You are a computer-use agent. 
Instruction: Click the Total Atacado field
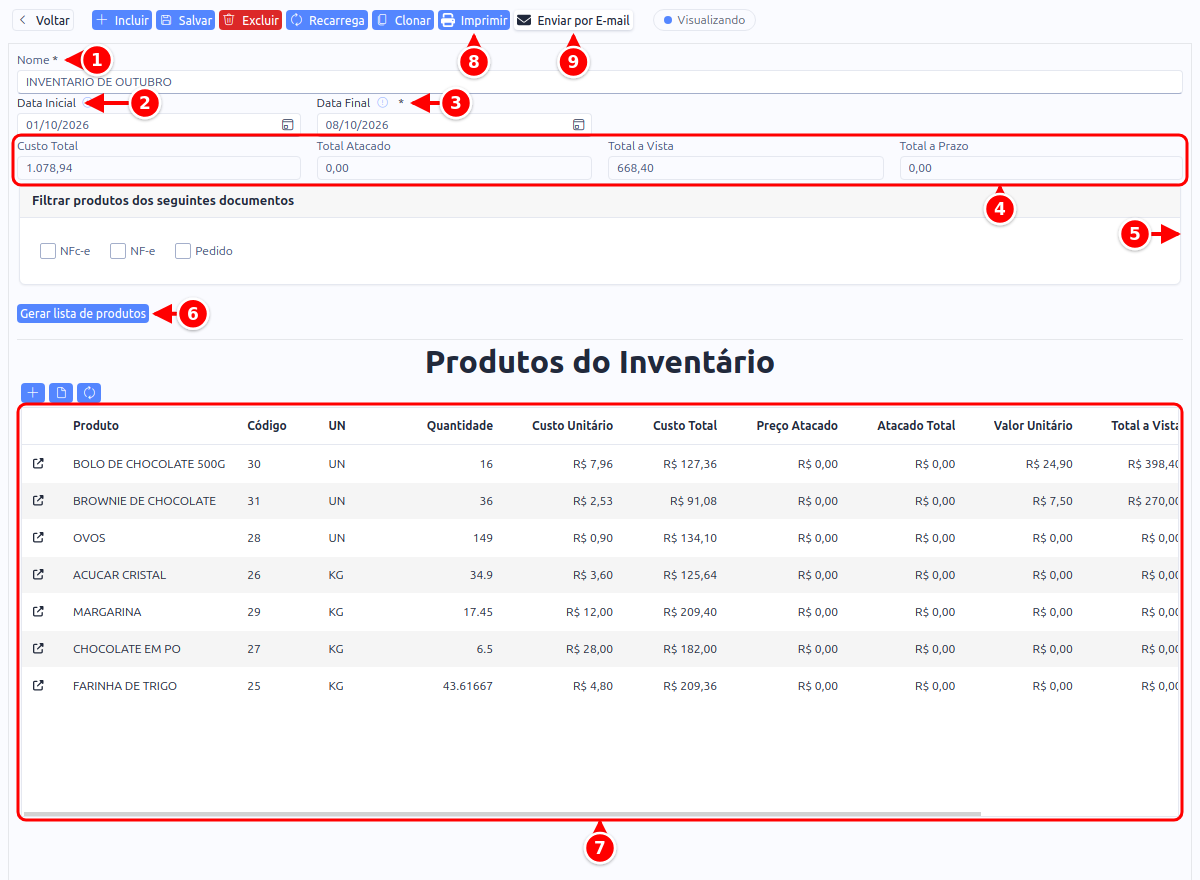point(454,168)
